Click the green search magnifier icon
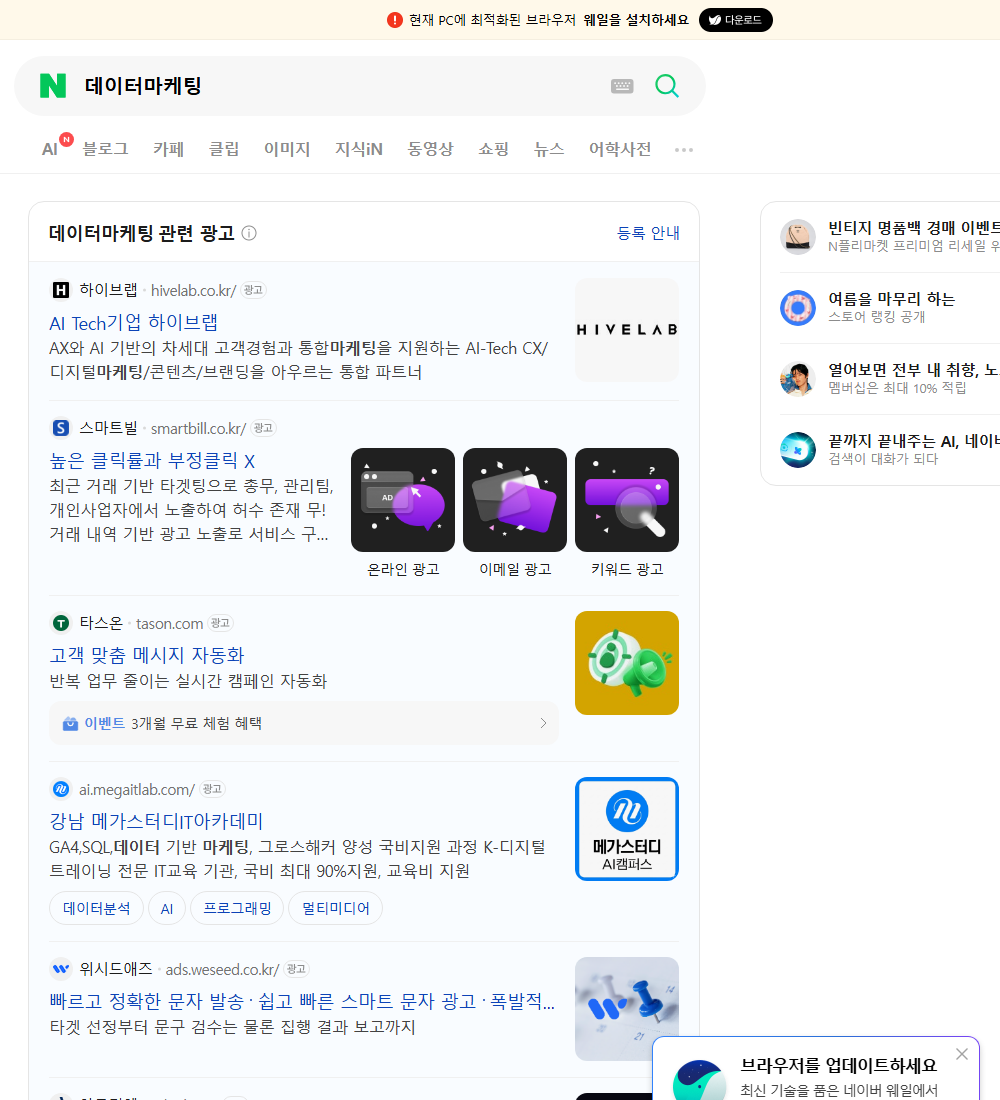Screen dimensions: 1000x1100 [x=667, y=86]
